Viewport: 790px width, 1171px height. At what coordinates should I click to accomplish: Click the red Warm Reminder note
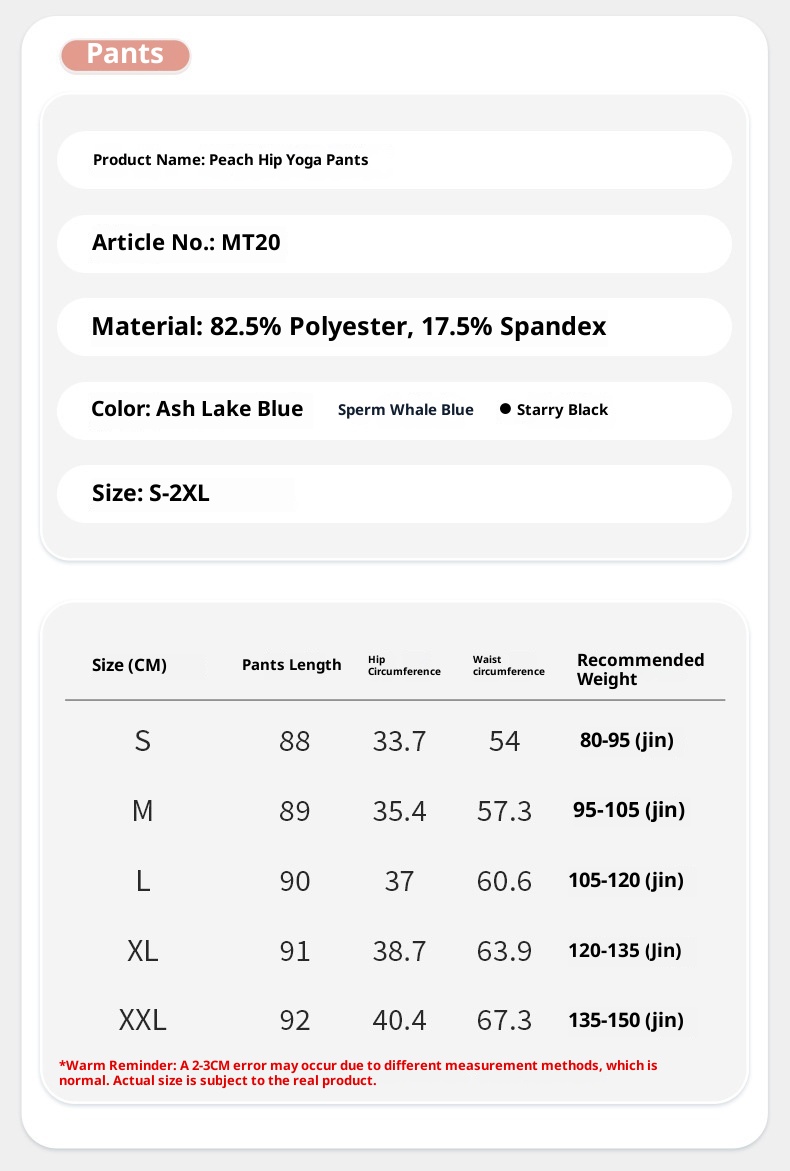(358, 1073)
